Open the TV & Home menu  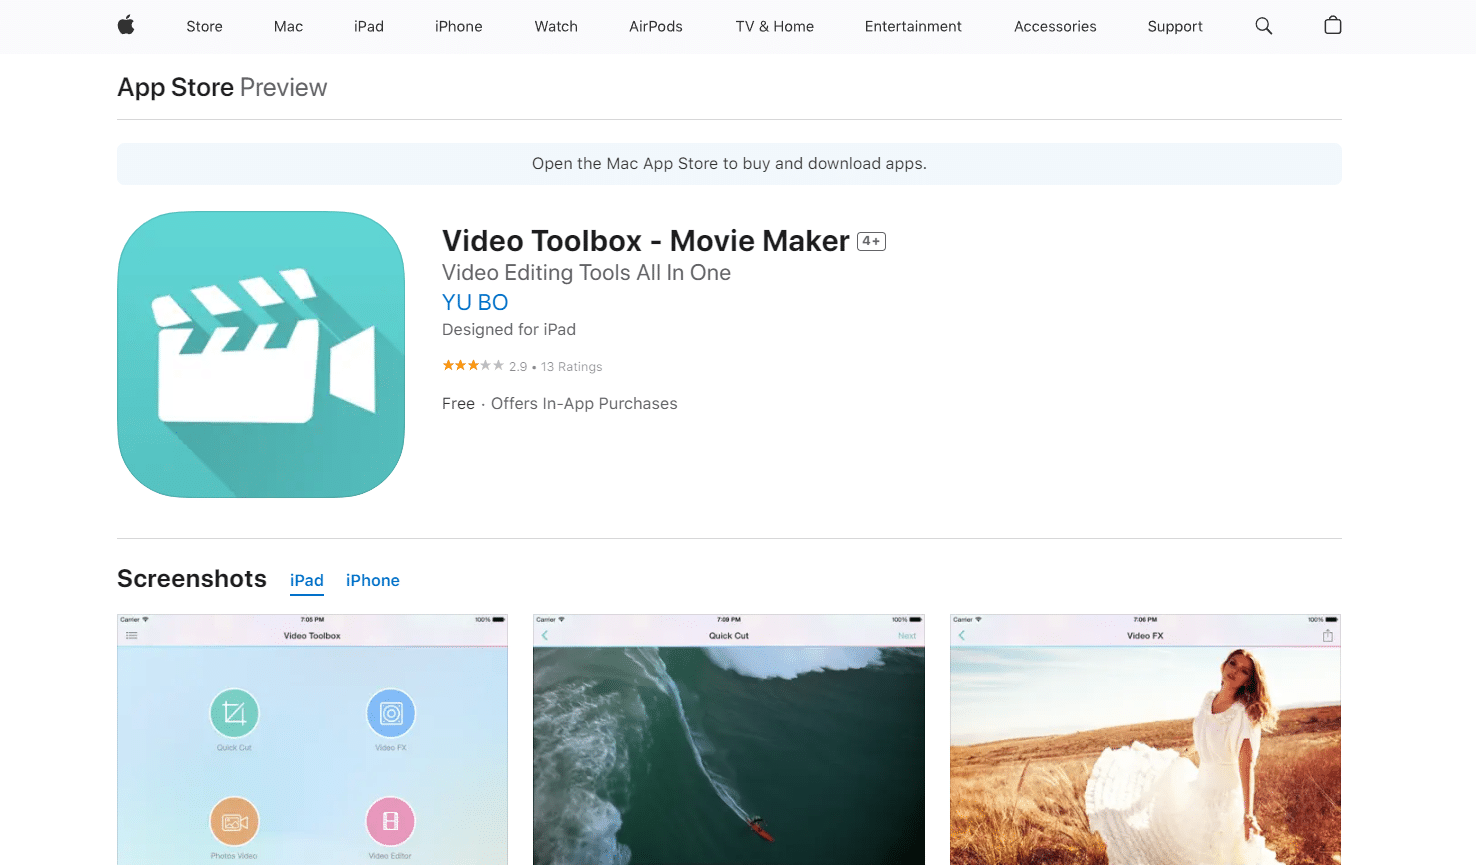click(775, 26)
